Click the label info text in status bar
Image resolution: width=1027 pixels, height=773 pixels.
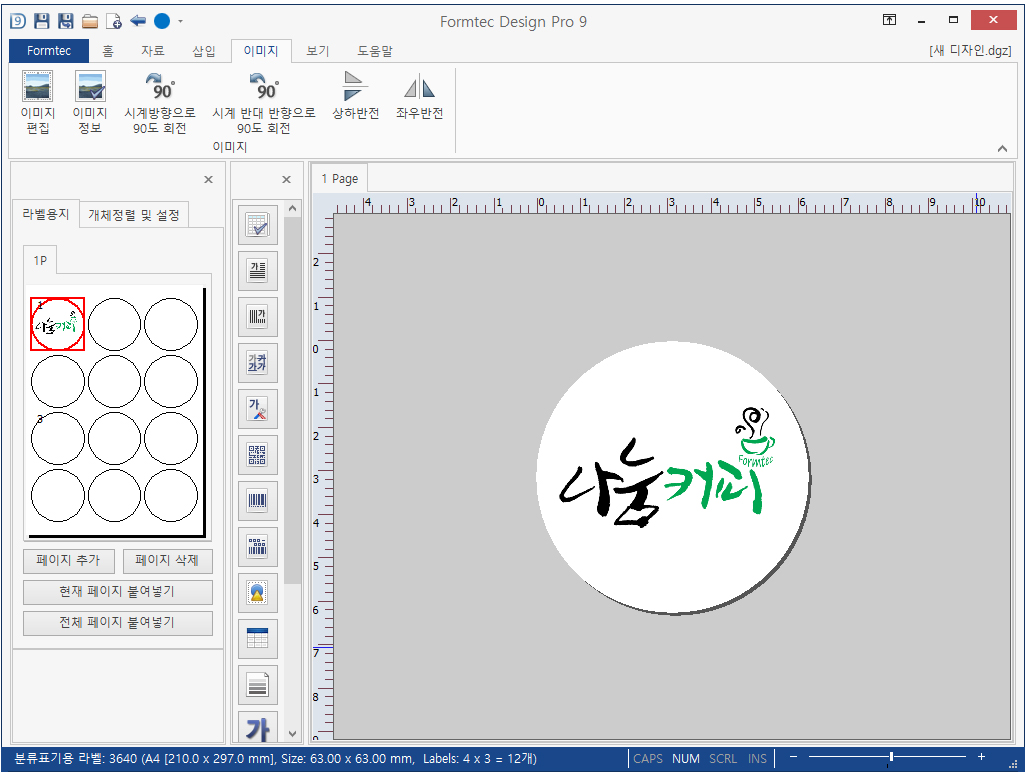[x=275, y=759]
